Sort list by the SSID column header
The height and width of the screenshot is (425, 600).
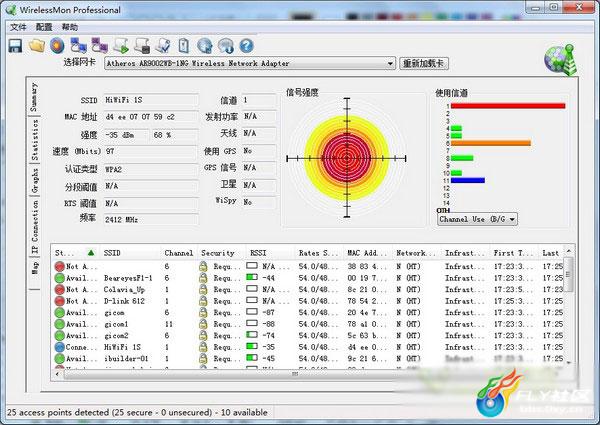pos(131,253)
